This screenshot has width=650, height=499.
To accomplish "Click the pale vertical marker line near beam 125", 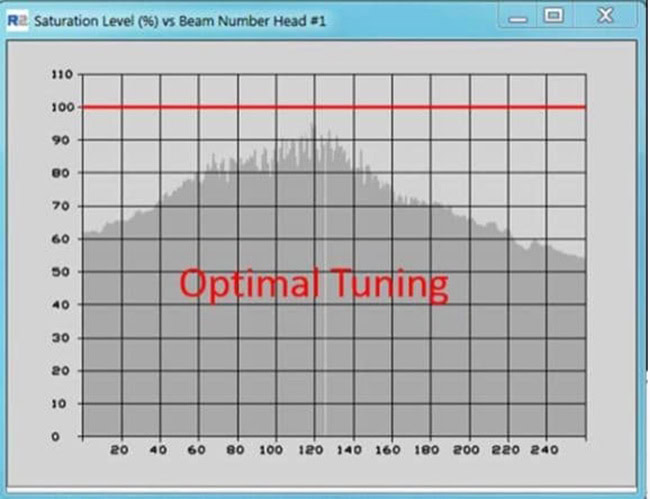I will pyautogui.click(x=324, y=300).
